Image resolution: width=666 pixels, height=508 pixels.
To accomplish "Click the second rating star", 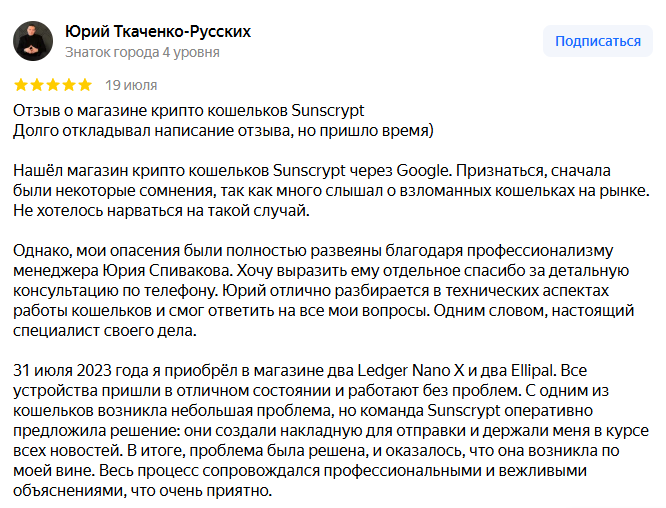I will (37, 85).
